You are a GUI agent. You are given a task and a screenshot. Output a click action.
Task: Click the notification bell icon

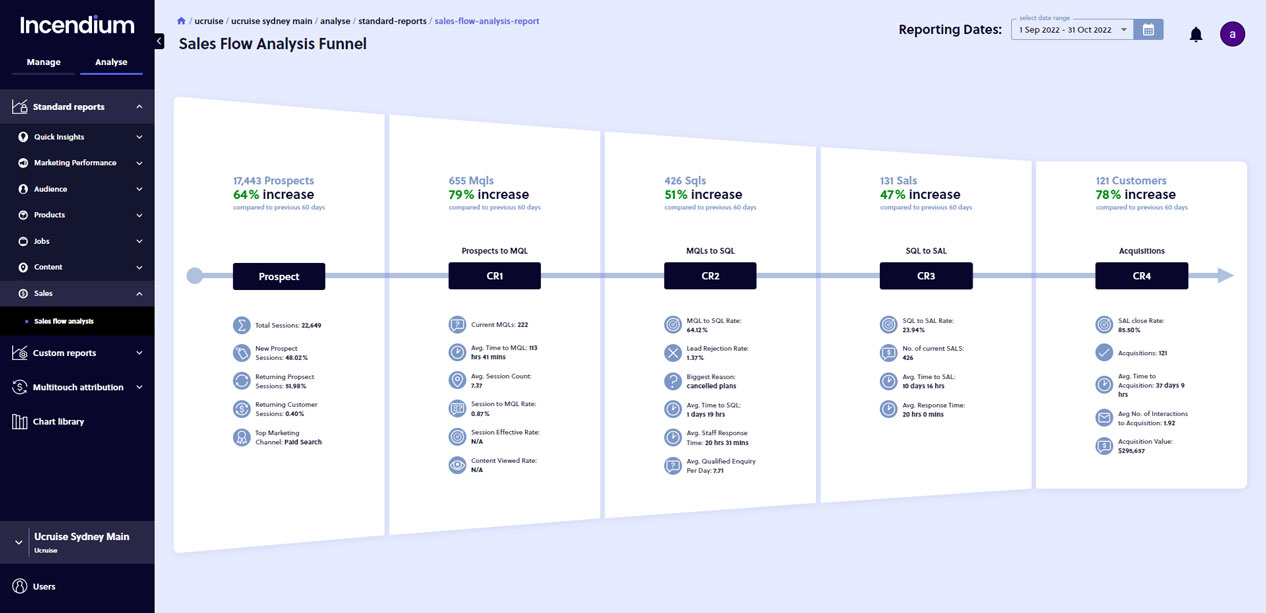pyautogui.click(x=1195, y=35)
